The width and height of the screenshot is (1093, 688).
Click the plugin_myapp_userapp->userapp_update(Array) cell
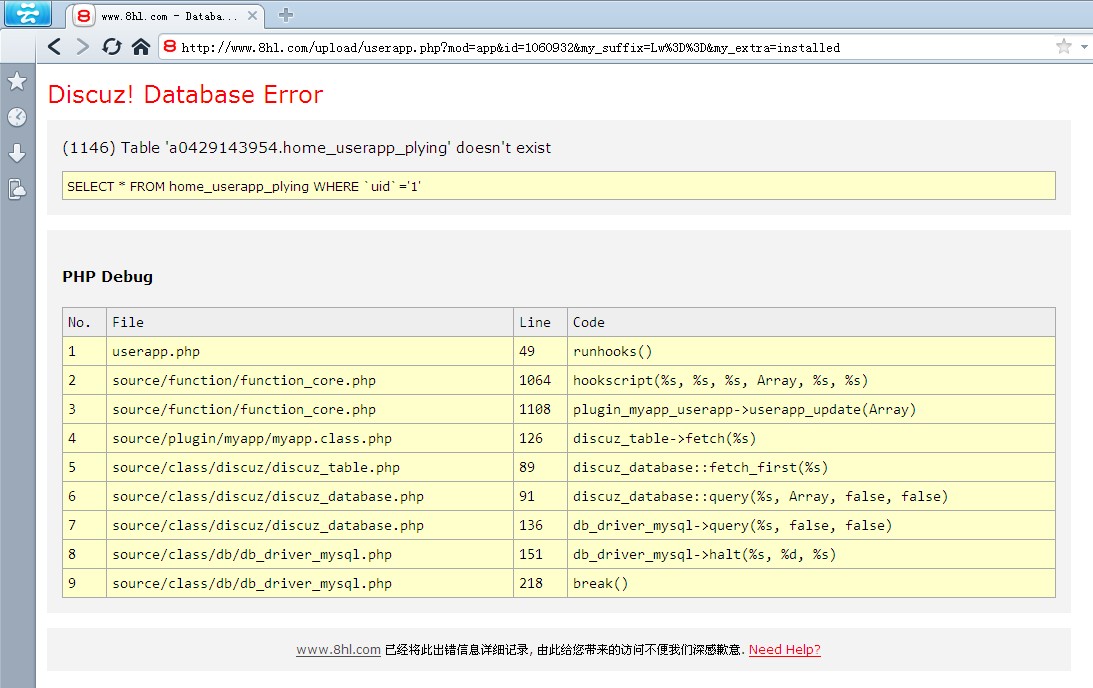(x=811, y=409)
